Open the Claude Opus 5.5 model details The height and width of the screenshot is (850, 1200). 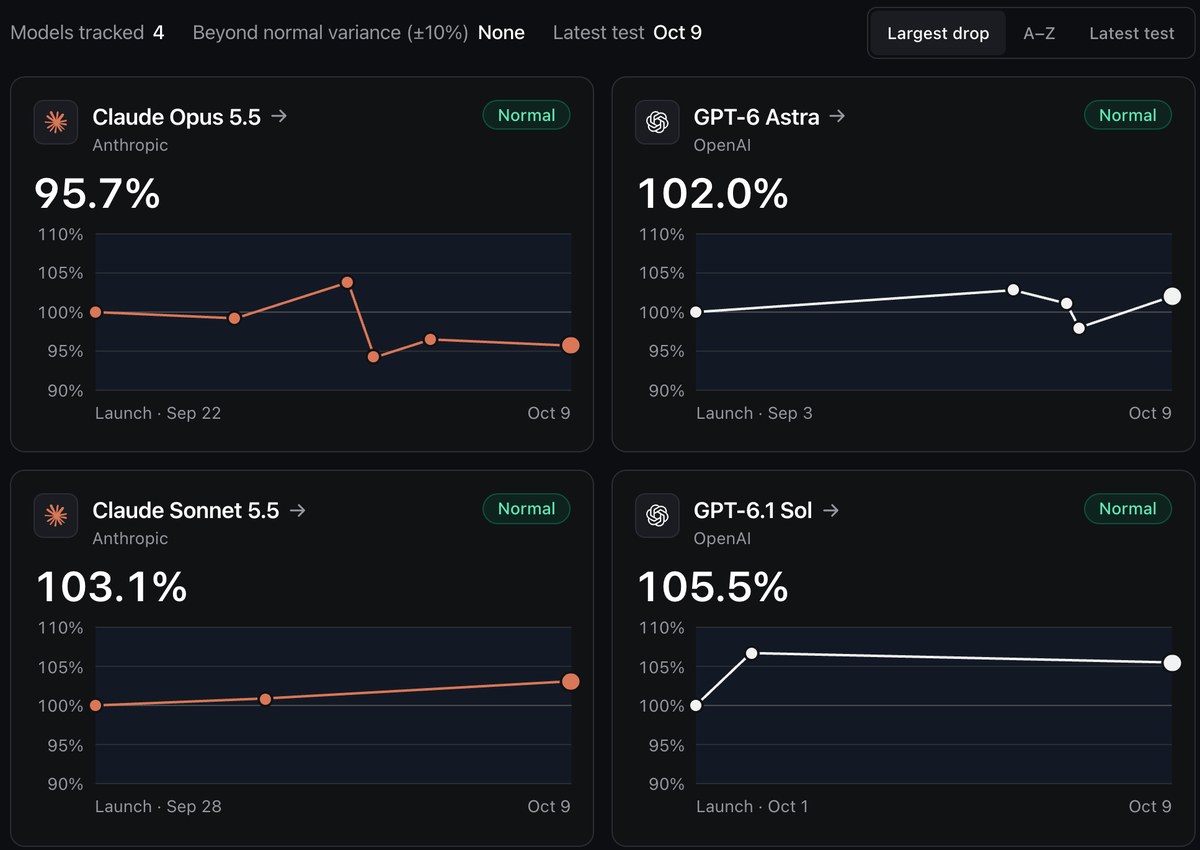176,117
